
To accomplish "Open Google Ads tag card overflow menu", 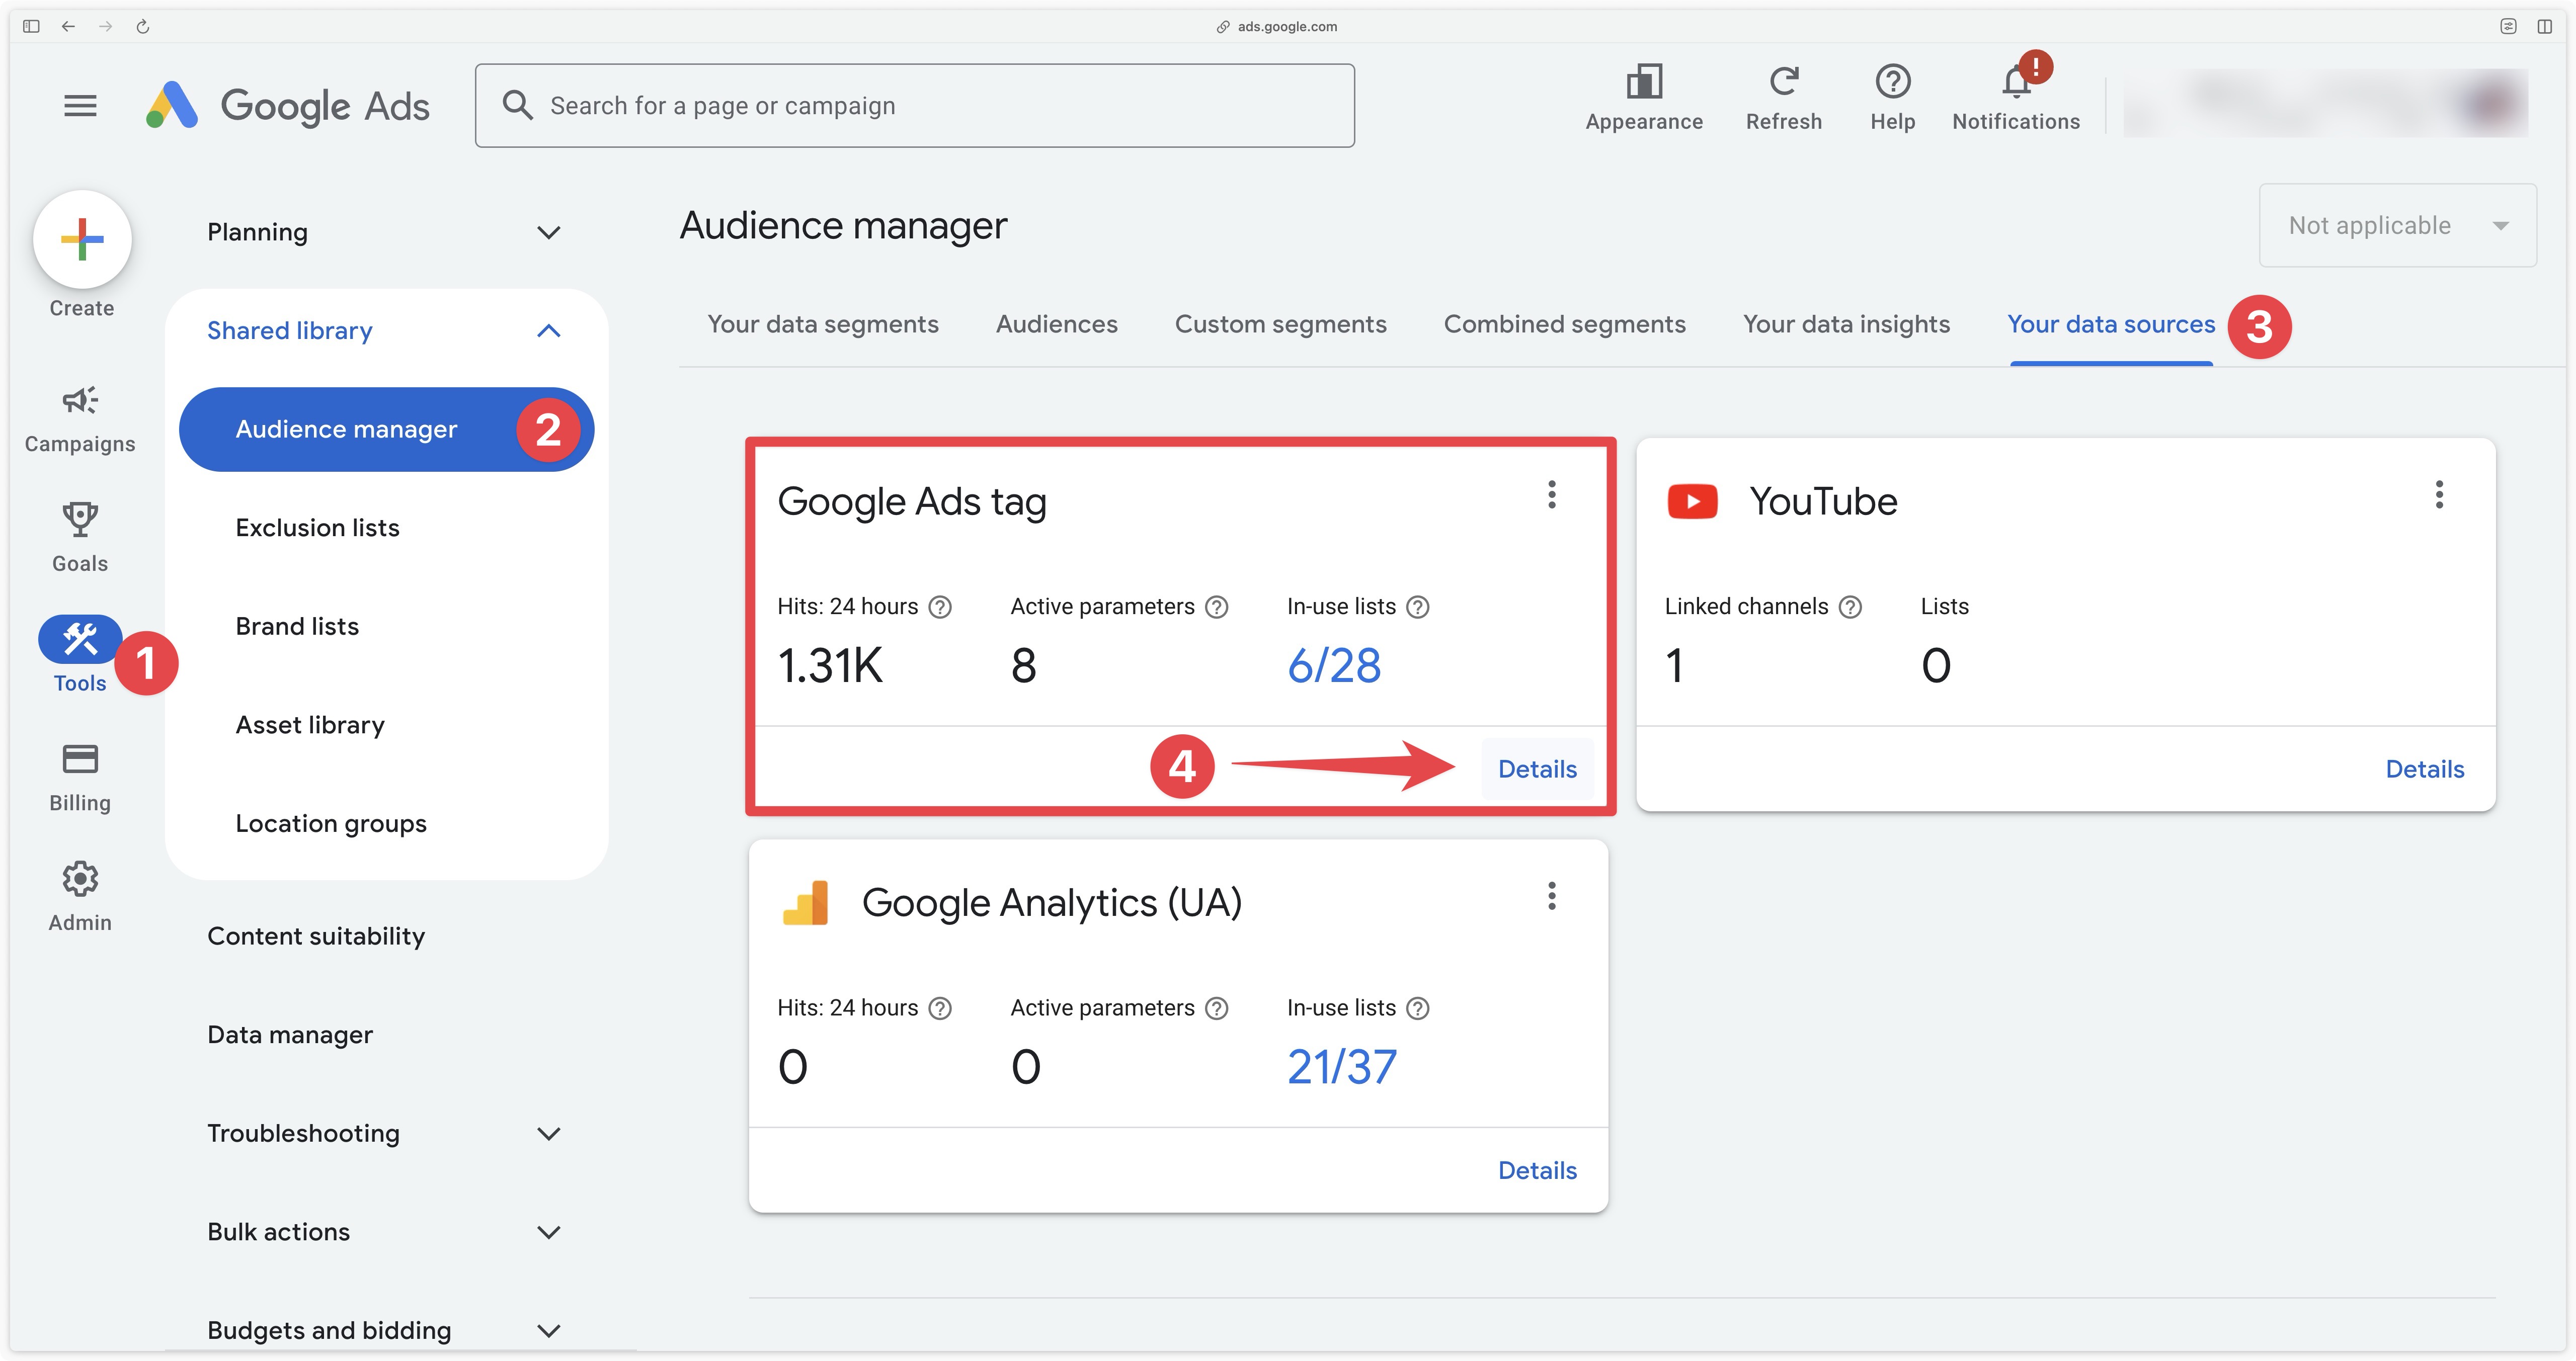I will point(1552,494).
